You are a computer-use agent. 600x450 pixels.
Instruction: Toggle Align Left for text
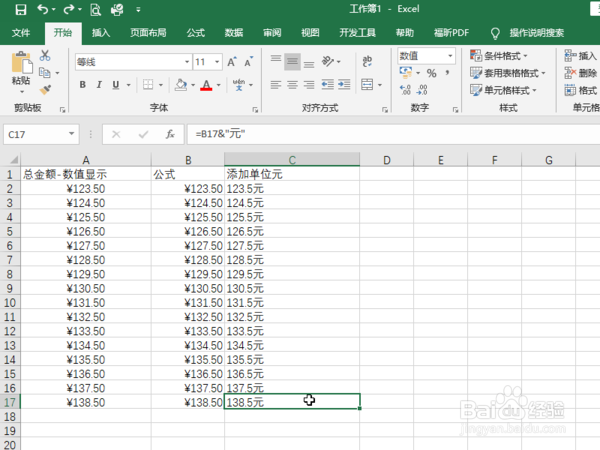[x=276, y=85]
